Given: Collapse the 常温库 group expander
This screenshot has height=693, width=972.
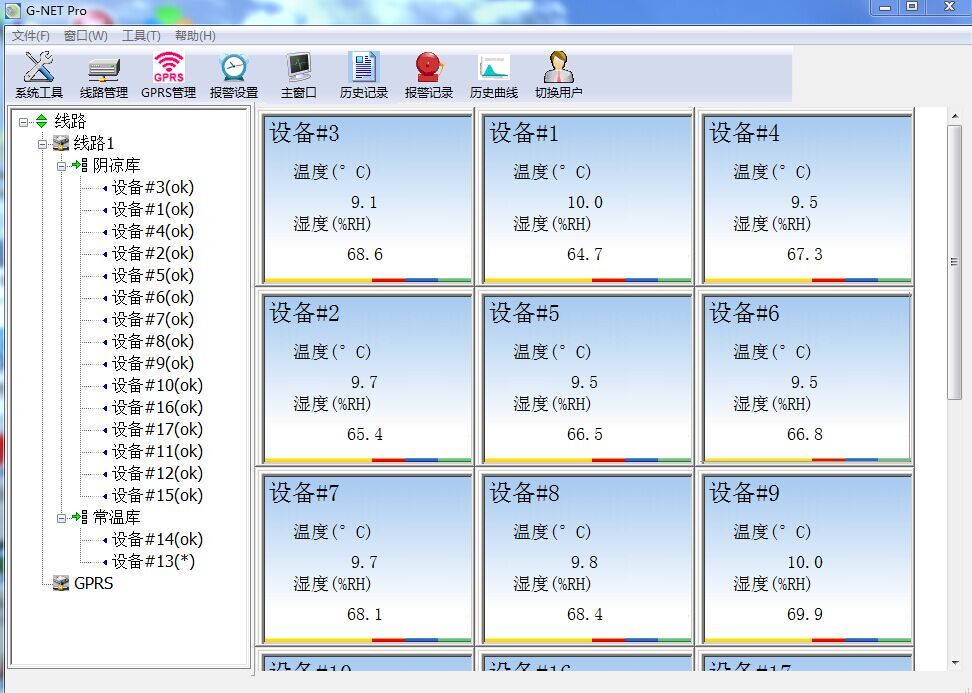Looking at the screenshot, I should (61, 518).
